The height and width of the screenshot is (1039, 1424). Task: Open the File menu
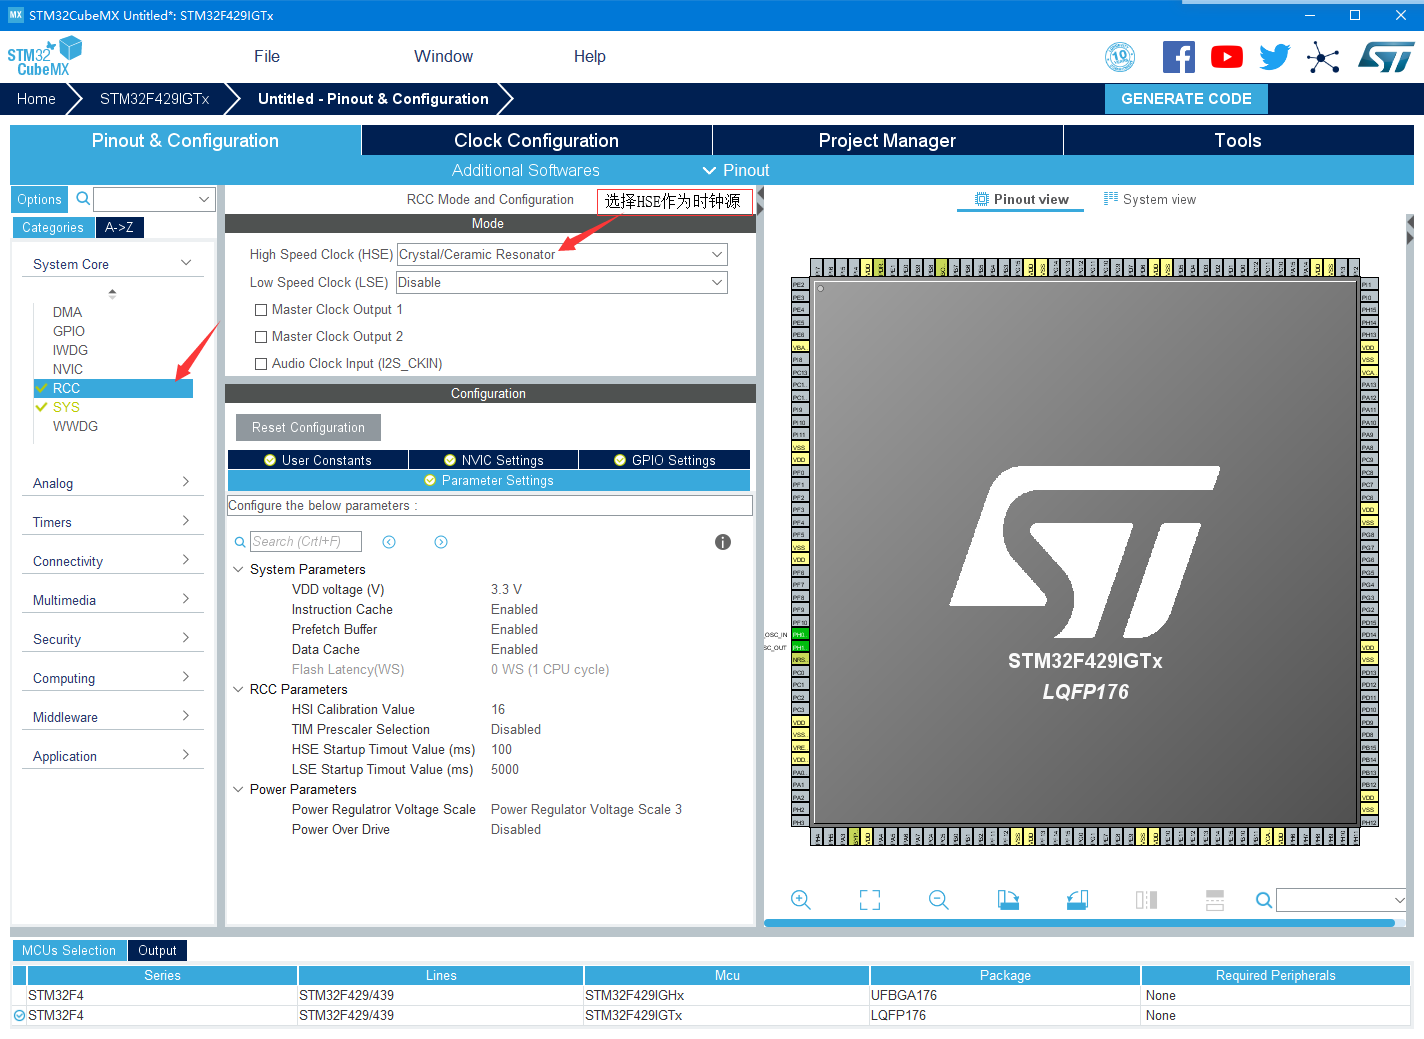point(267,57)
